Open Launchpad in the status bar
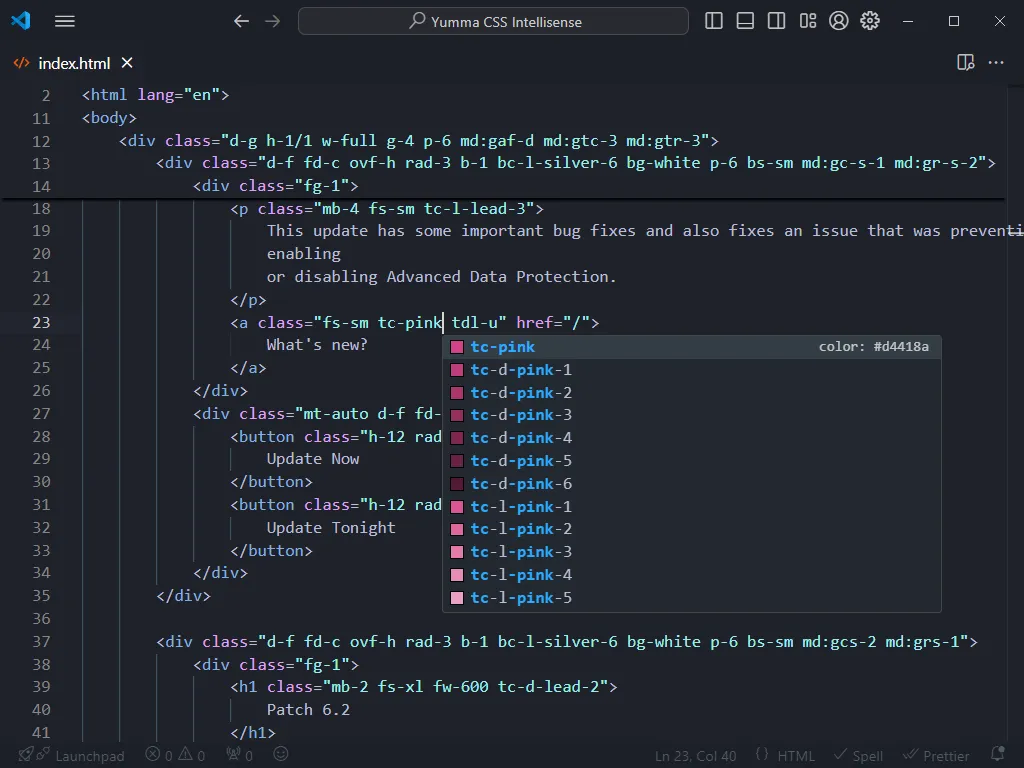 89,756
